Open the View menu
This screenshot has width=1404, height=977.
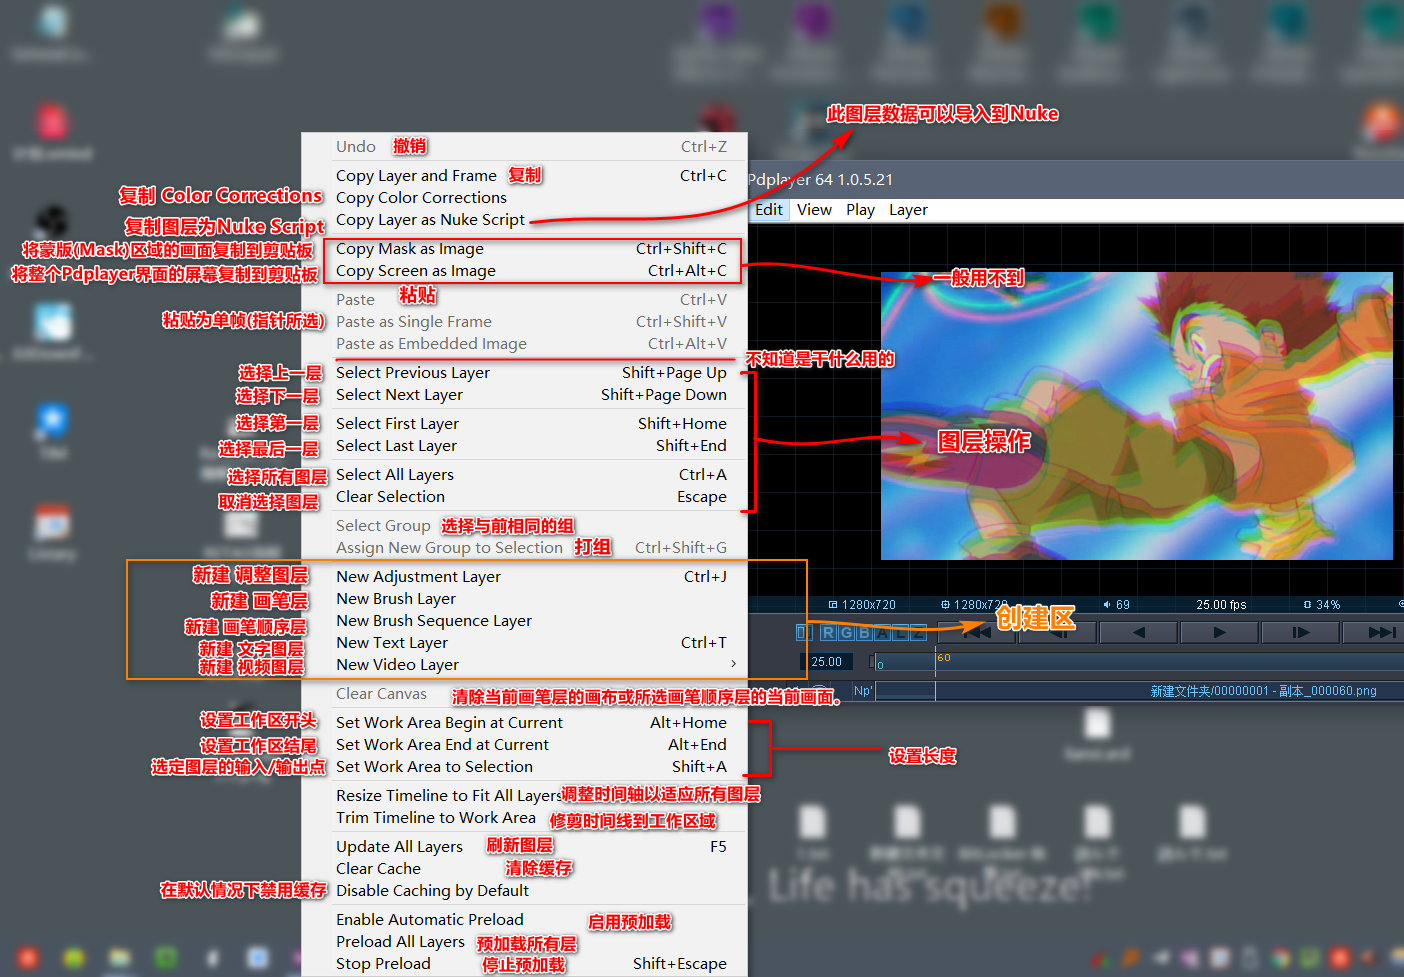tap(814, 210)
